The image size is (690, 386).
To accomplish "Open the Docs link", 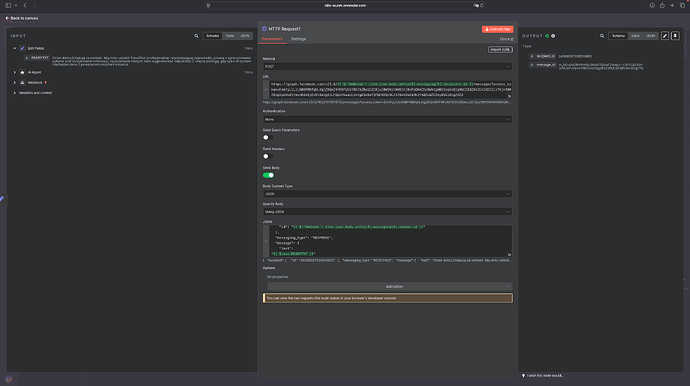I will [506, 39].
